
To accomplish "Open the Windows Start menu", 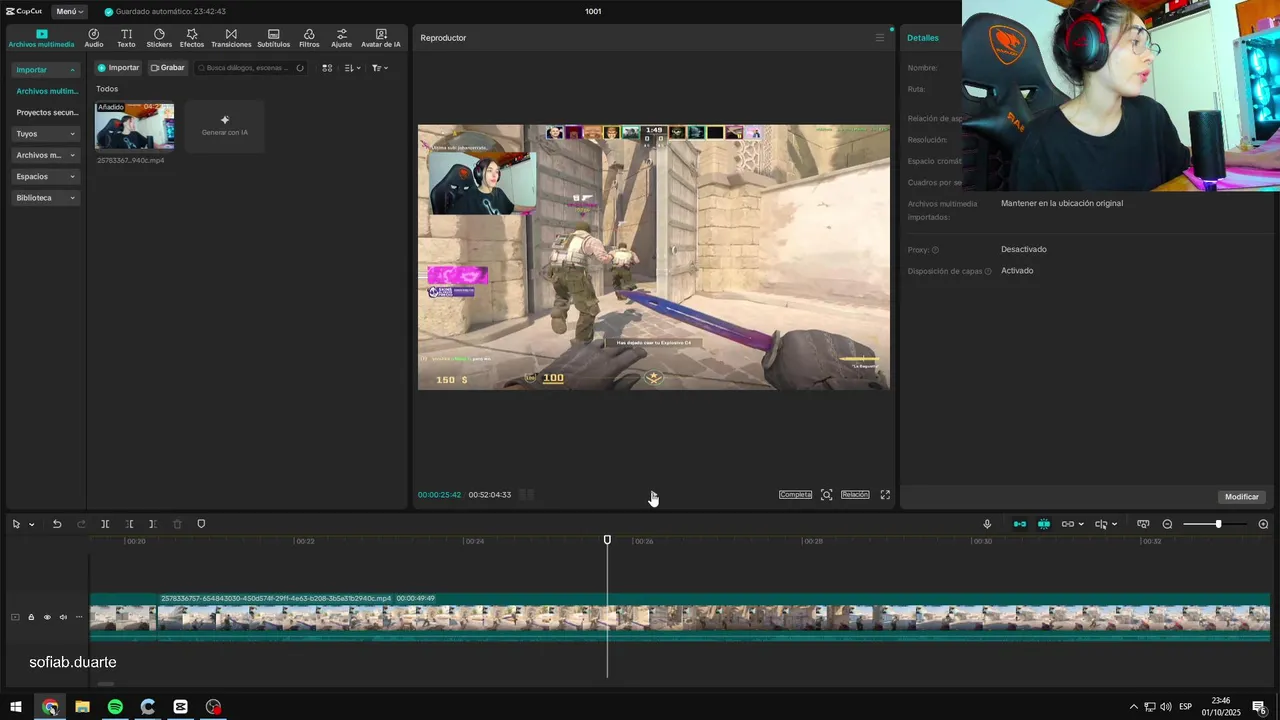I will coord(16,707).
